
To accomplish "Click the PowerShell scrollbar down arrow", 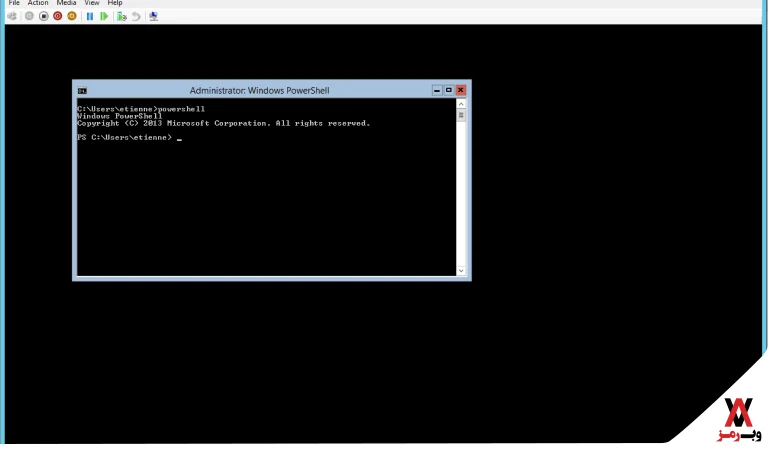I will [461, 271].
